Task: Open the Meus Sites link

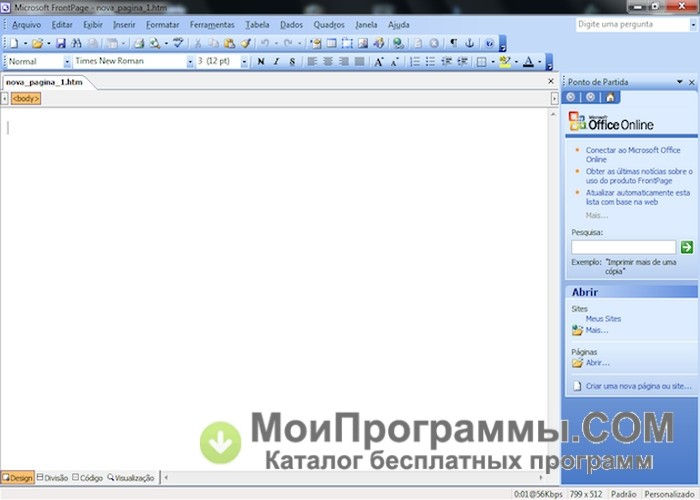Action: pos(603,319)
